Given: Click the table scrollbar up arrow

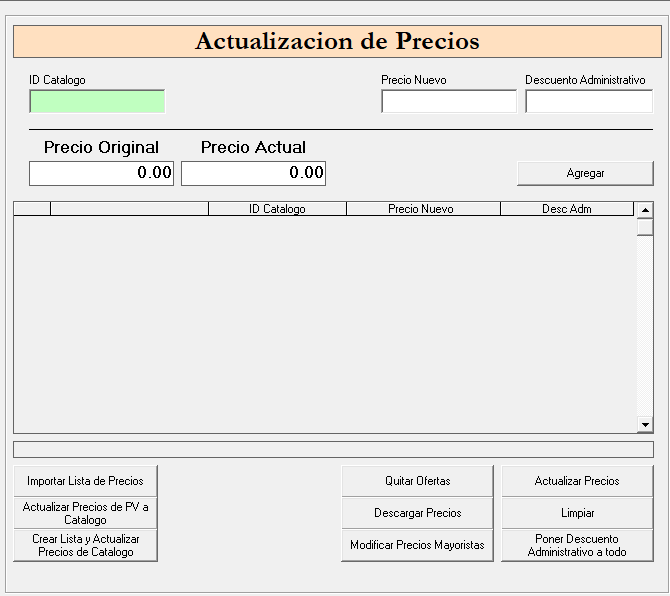Looking at the screenshot, I should tap(645, 210).
